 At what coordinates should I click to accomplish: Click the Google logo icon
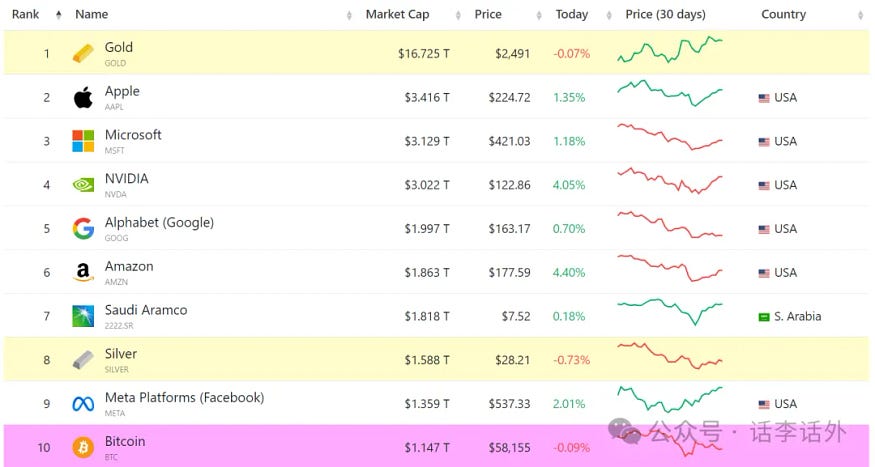83,229
